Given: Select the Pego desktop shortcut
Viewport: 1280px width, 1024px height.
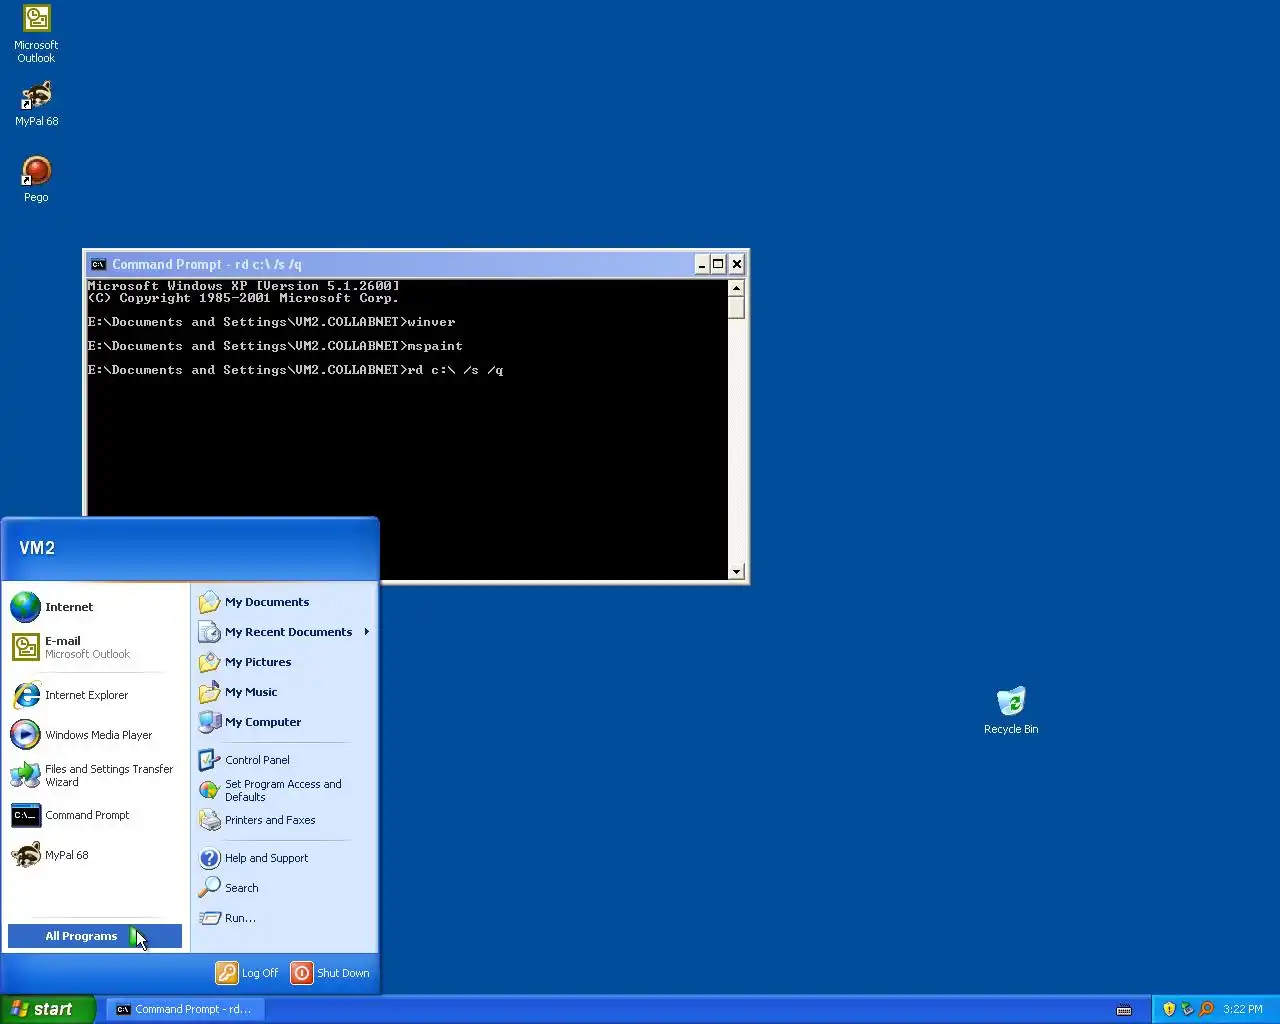Looking at the screenshot, I should [x=36, y=179].
